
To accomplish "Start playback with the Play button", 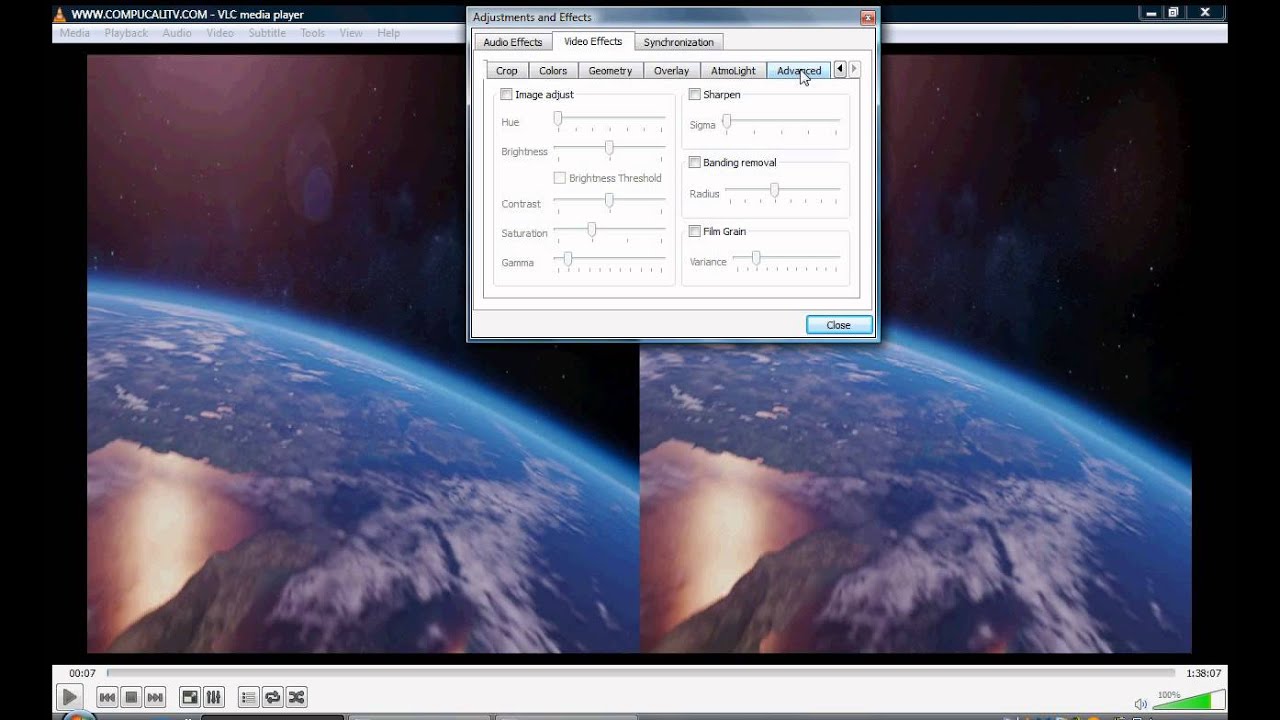I will (x=69, y=697).
